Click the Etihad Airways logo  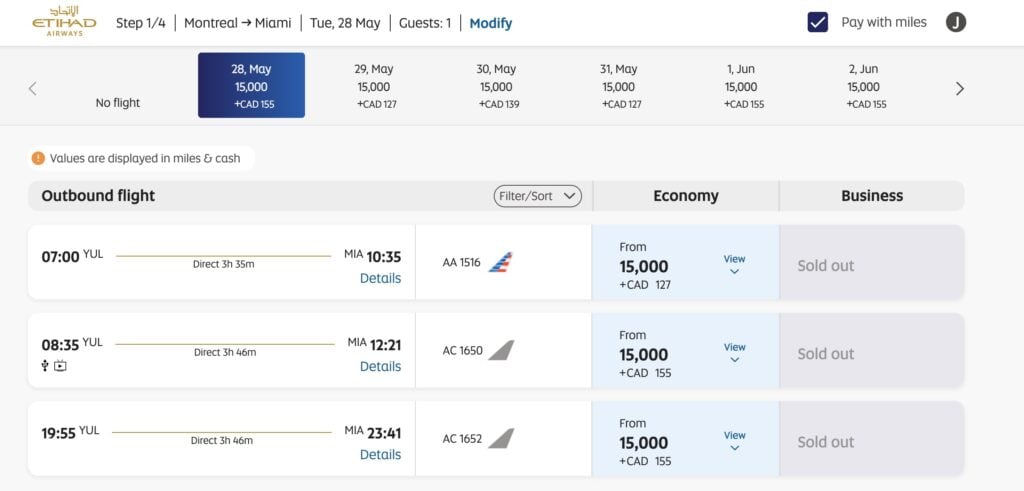(64, 22)
